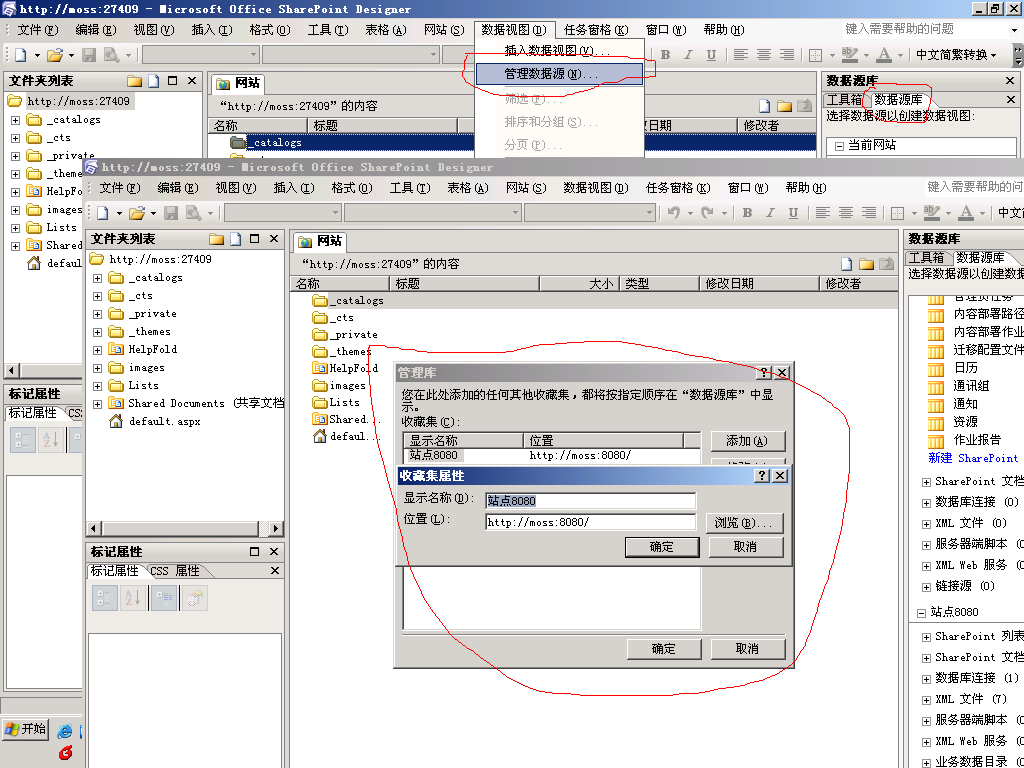Click 添加(A) button in 管理库 dialog

click(747, 441)
